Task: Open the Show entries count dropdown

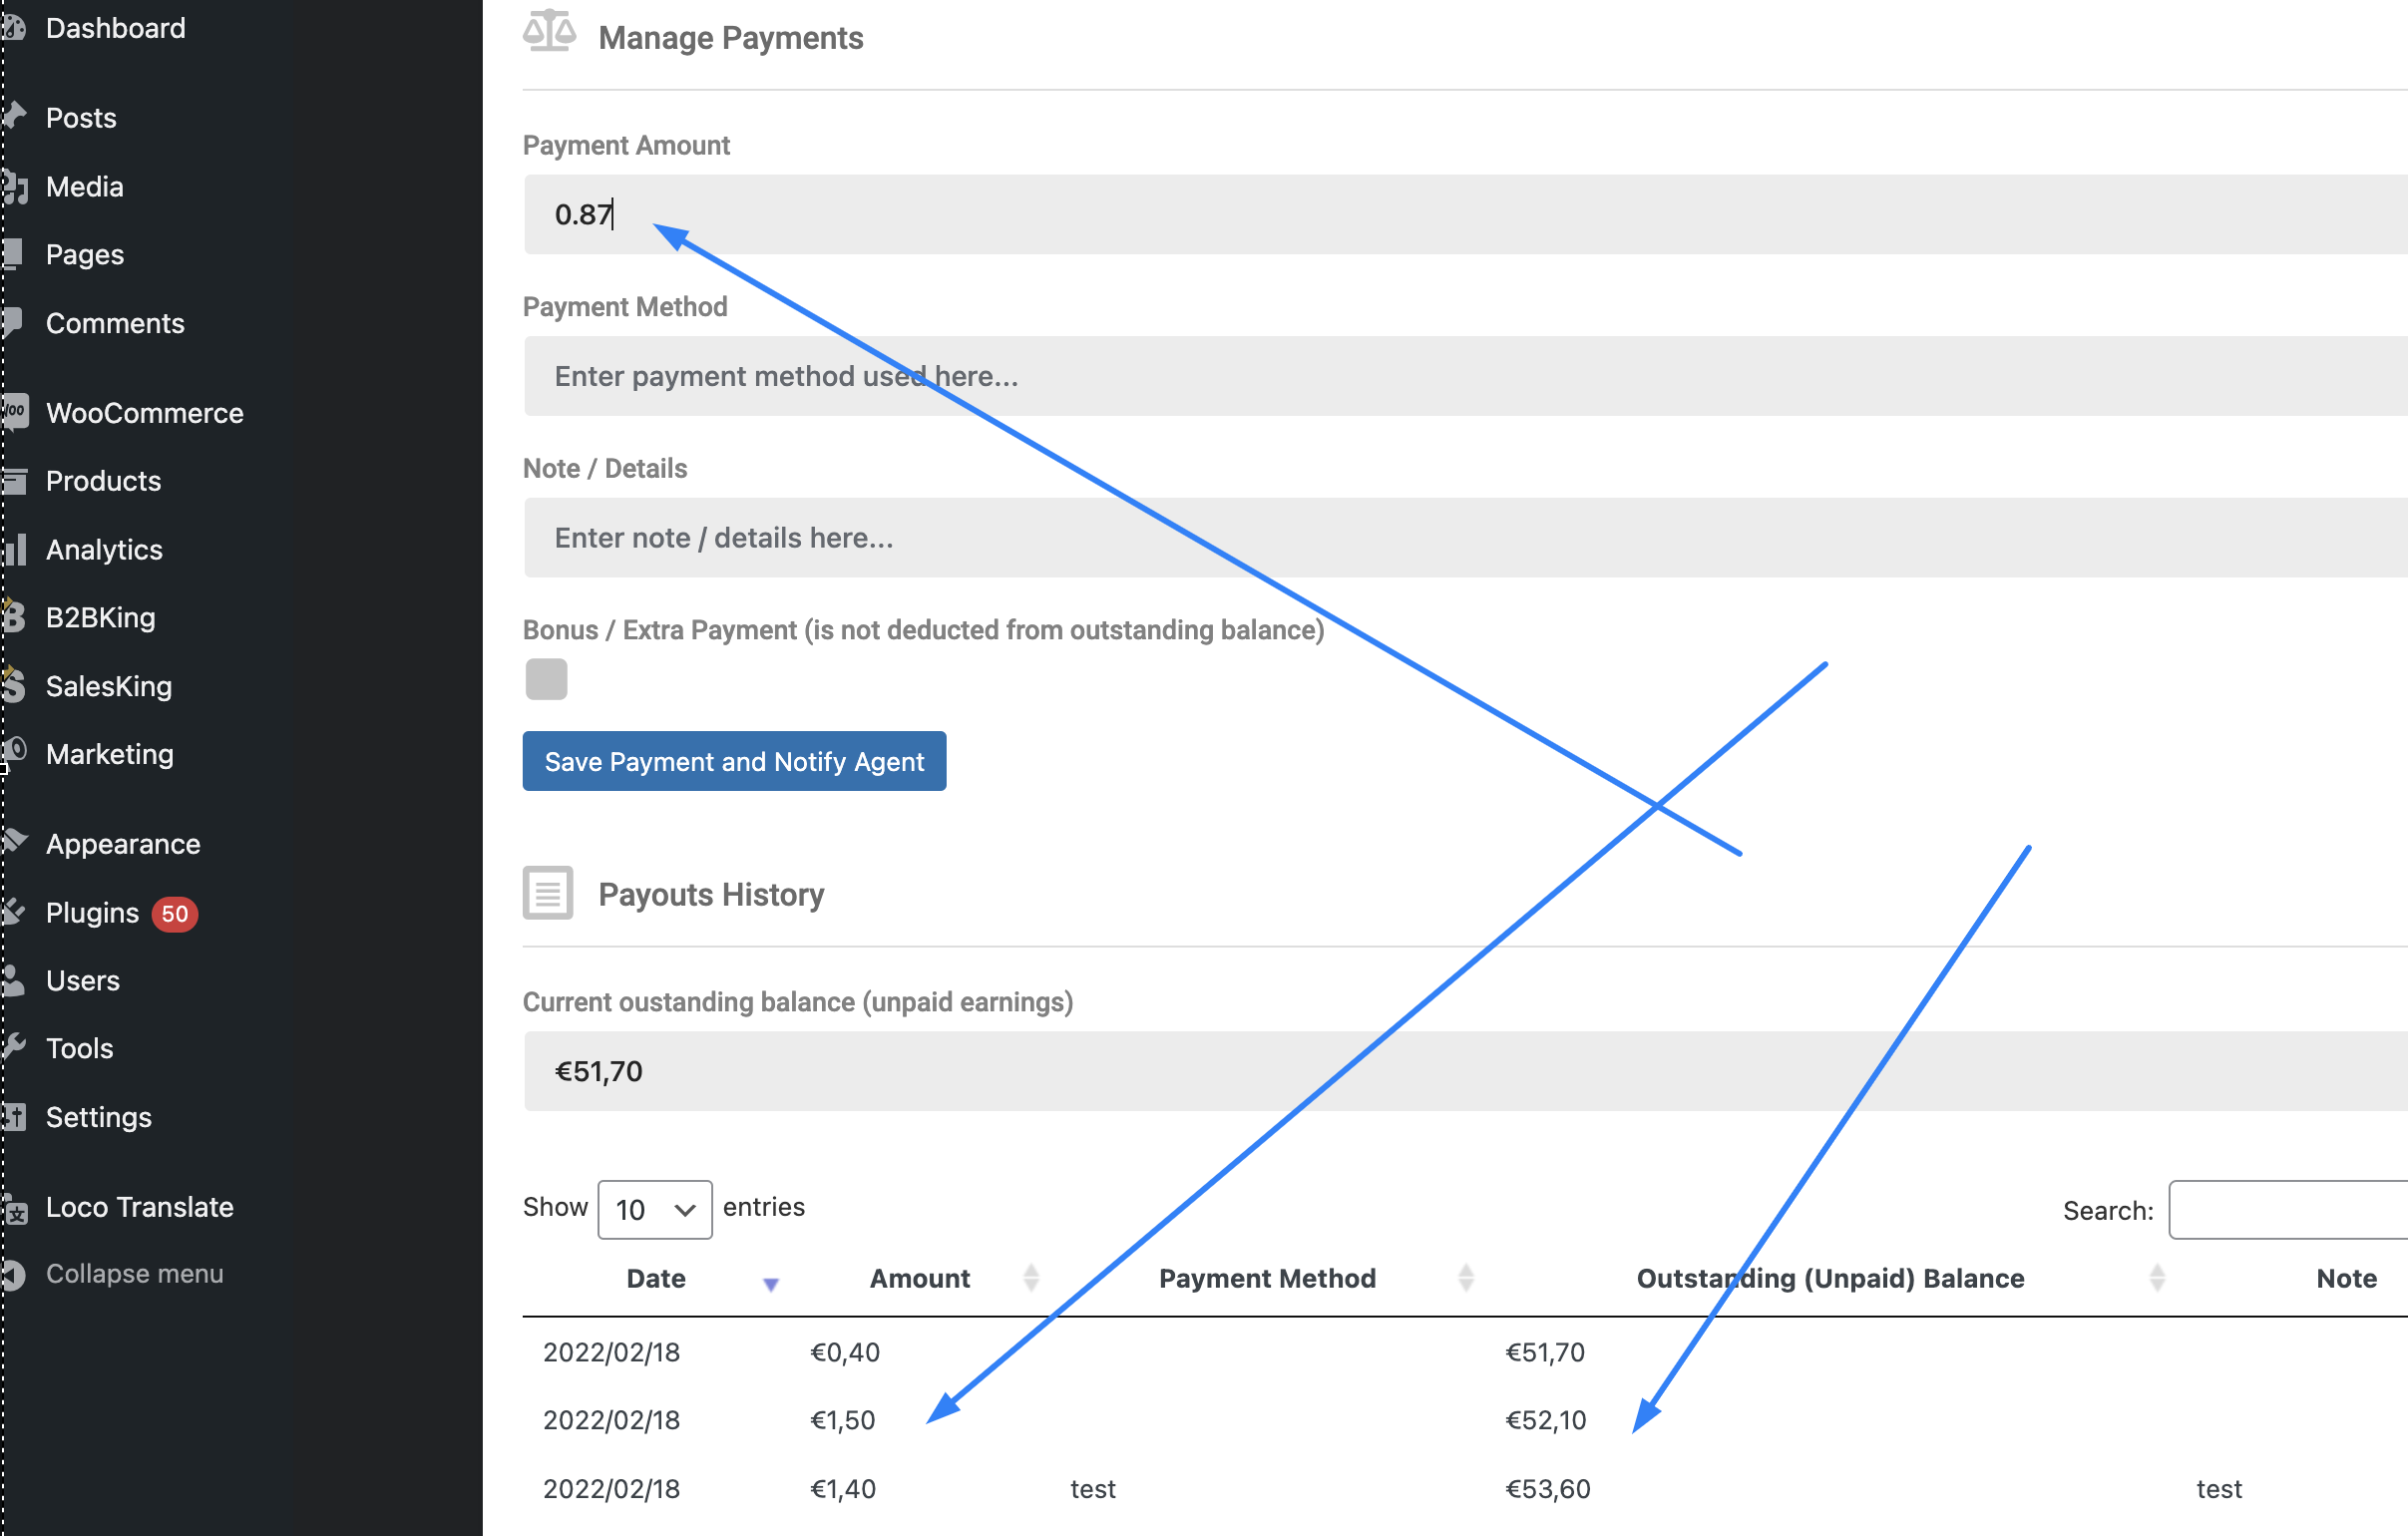Action: (x=655, y=1209)
